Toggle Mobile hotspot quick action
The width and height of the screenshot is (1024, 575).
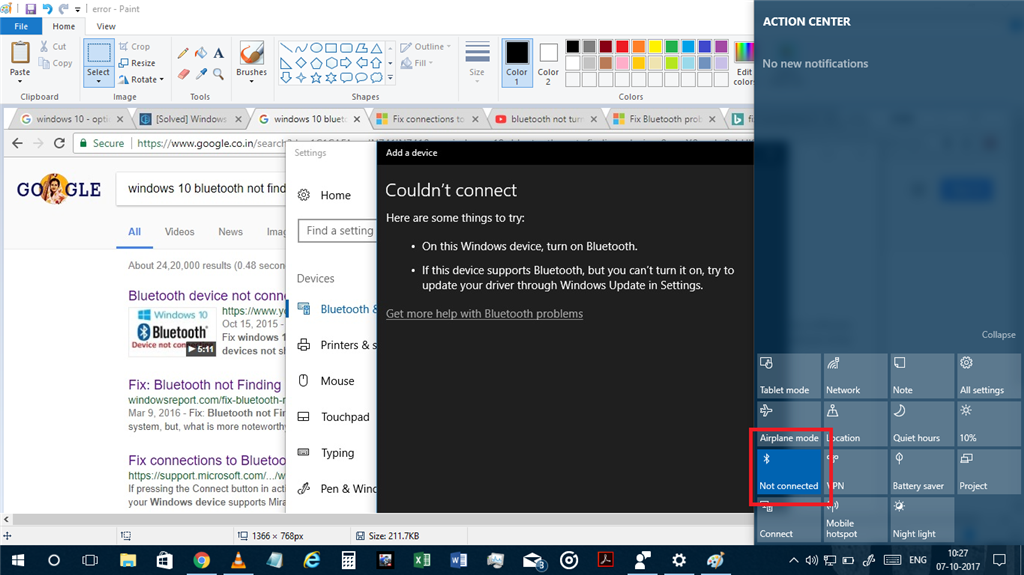[x=856, y=519]
